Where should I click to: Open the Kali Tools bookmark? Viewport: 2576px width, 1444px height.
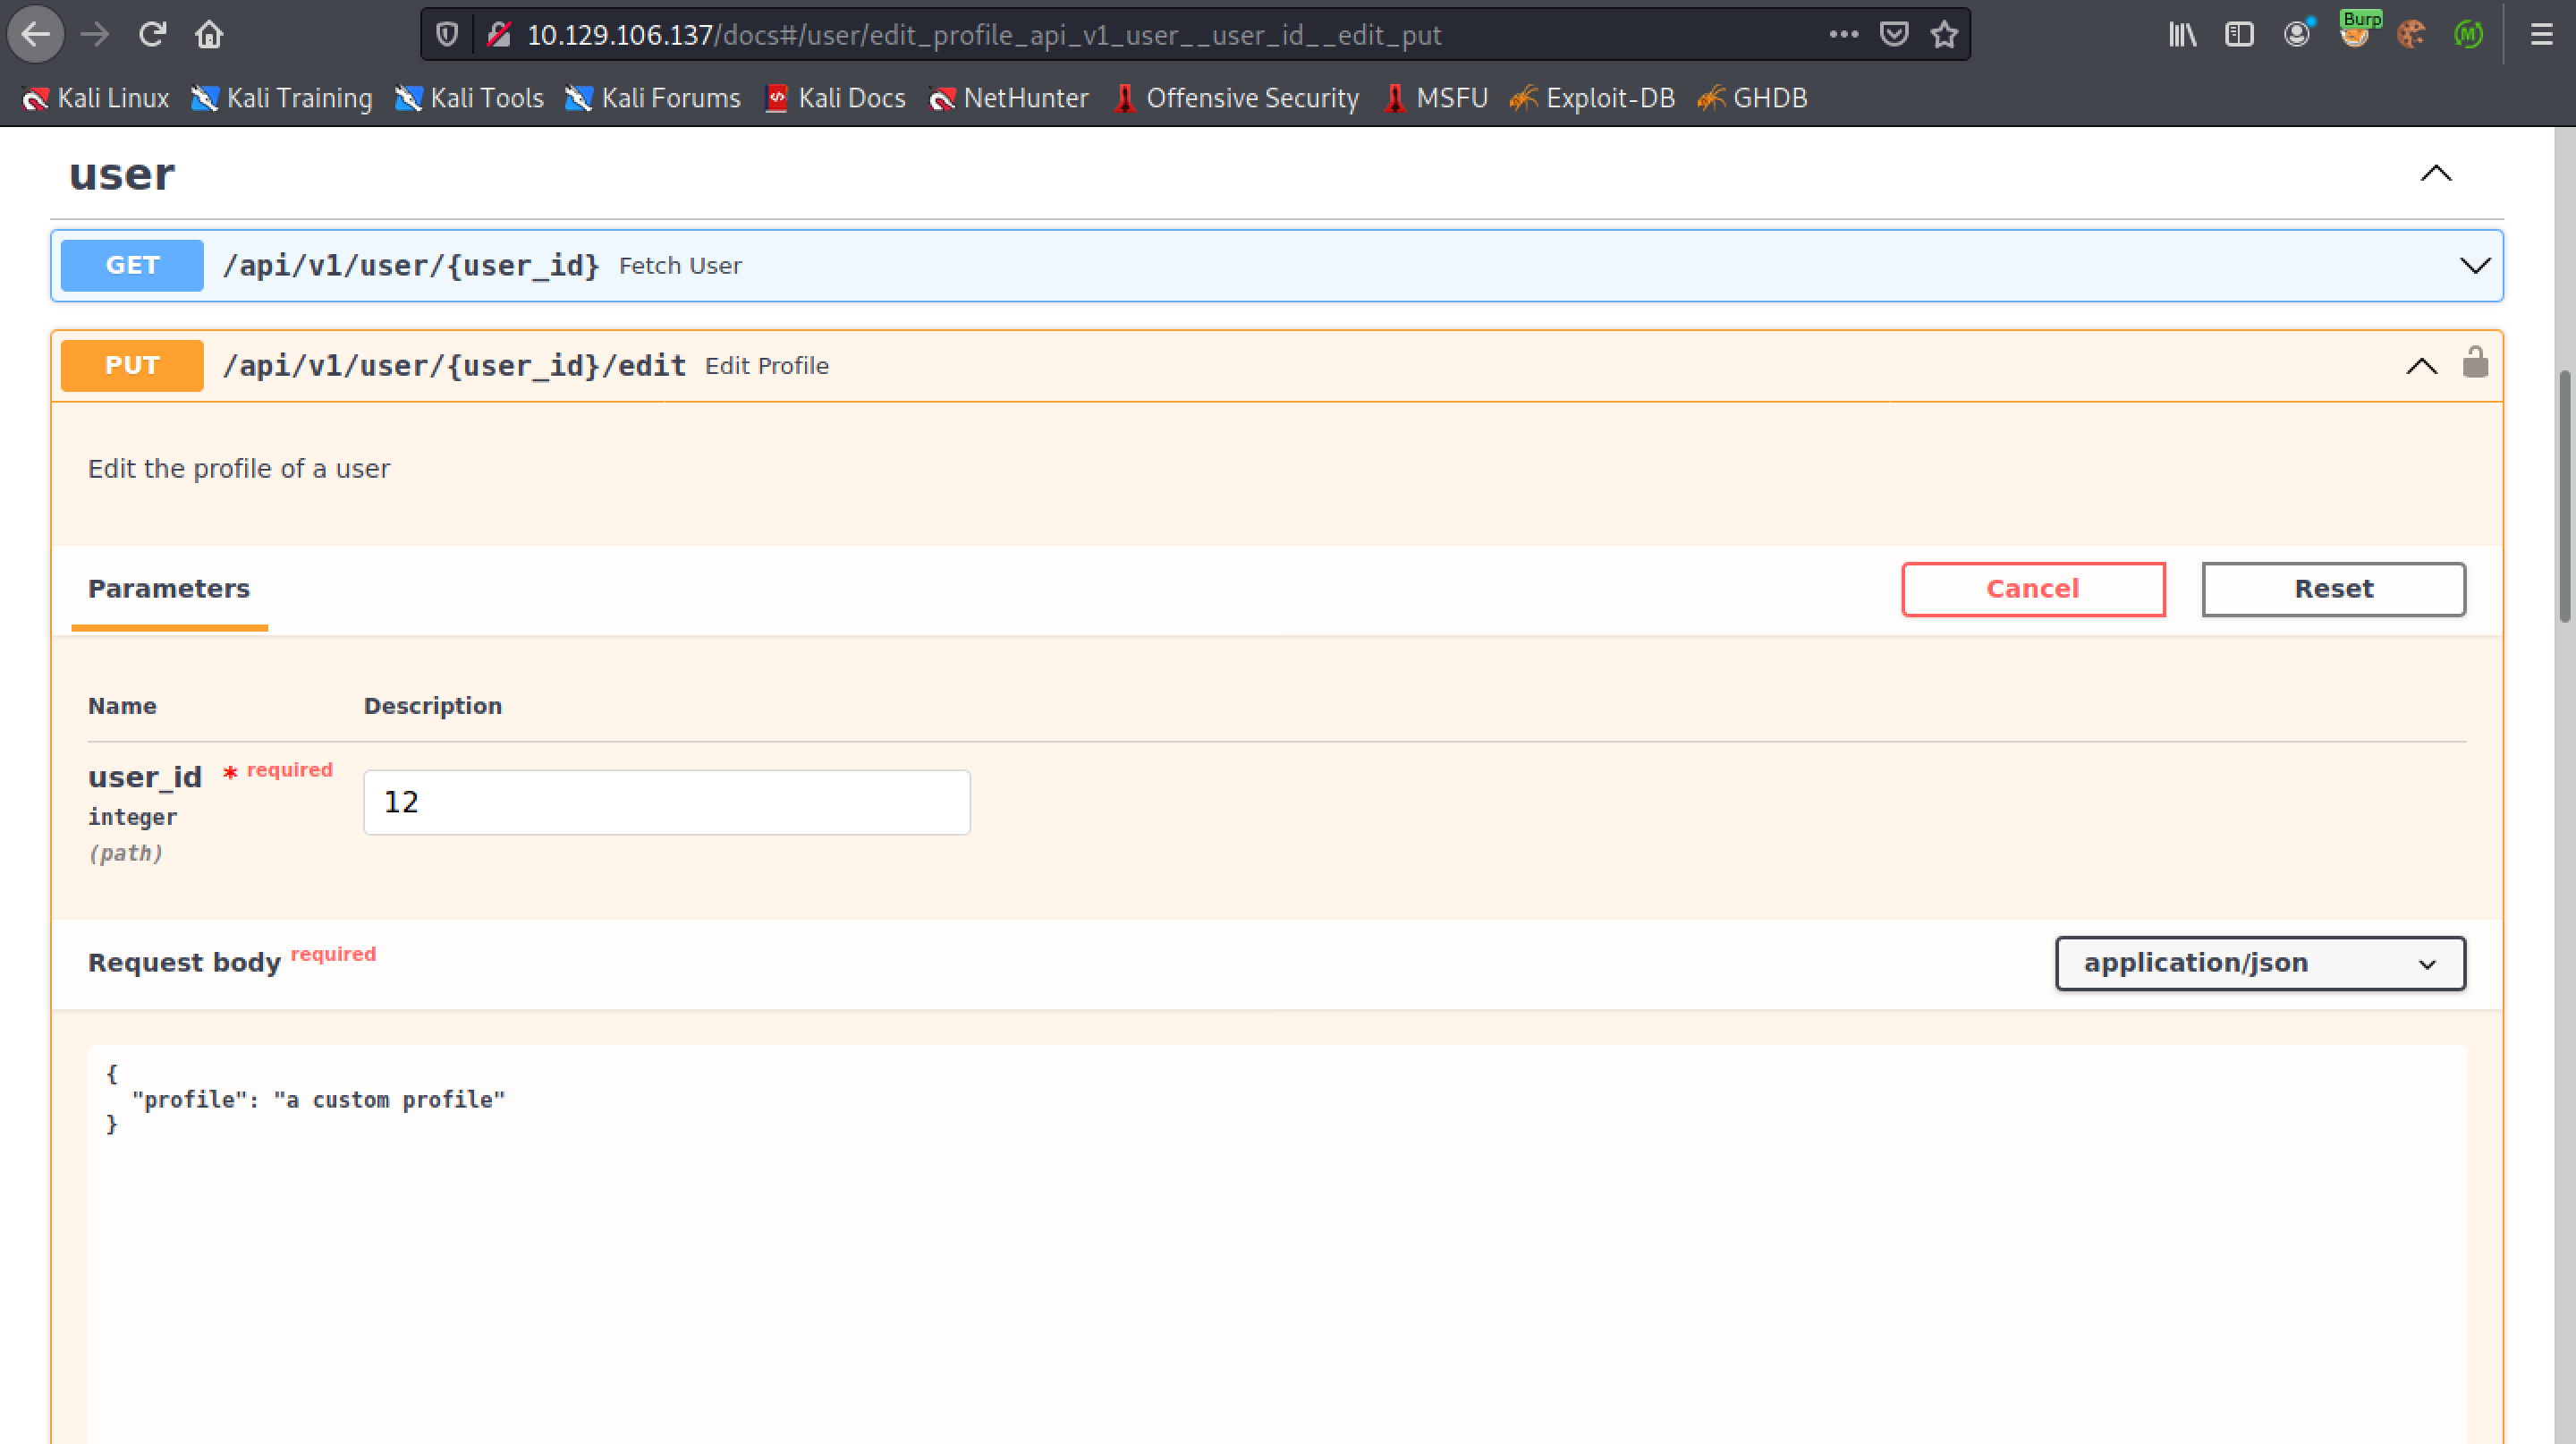(469, 98)
